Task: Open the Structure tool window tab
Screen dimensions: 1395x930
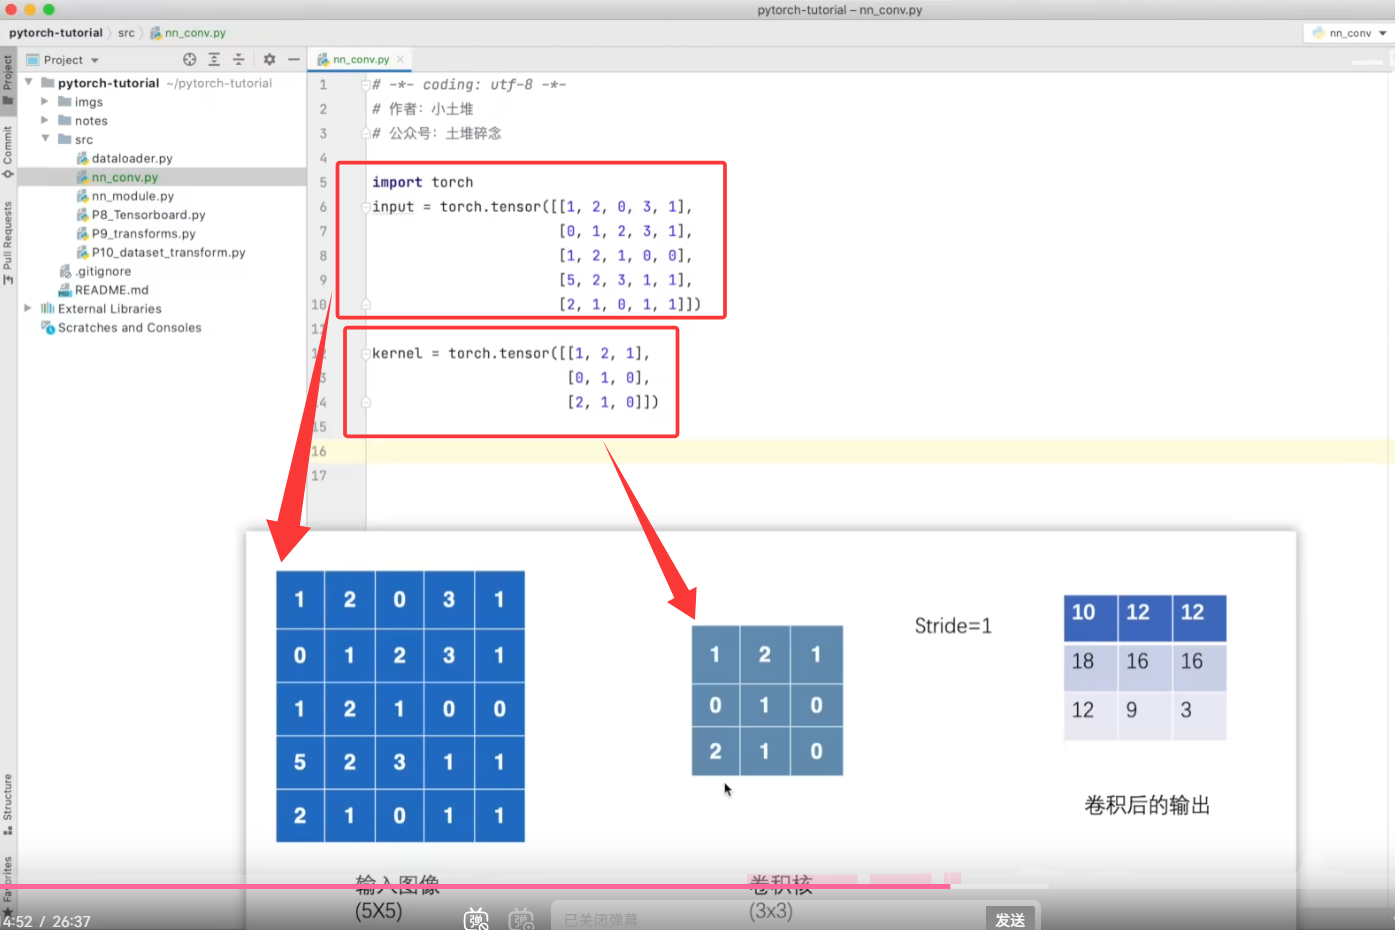Action: 8,804
